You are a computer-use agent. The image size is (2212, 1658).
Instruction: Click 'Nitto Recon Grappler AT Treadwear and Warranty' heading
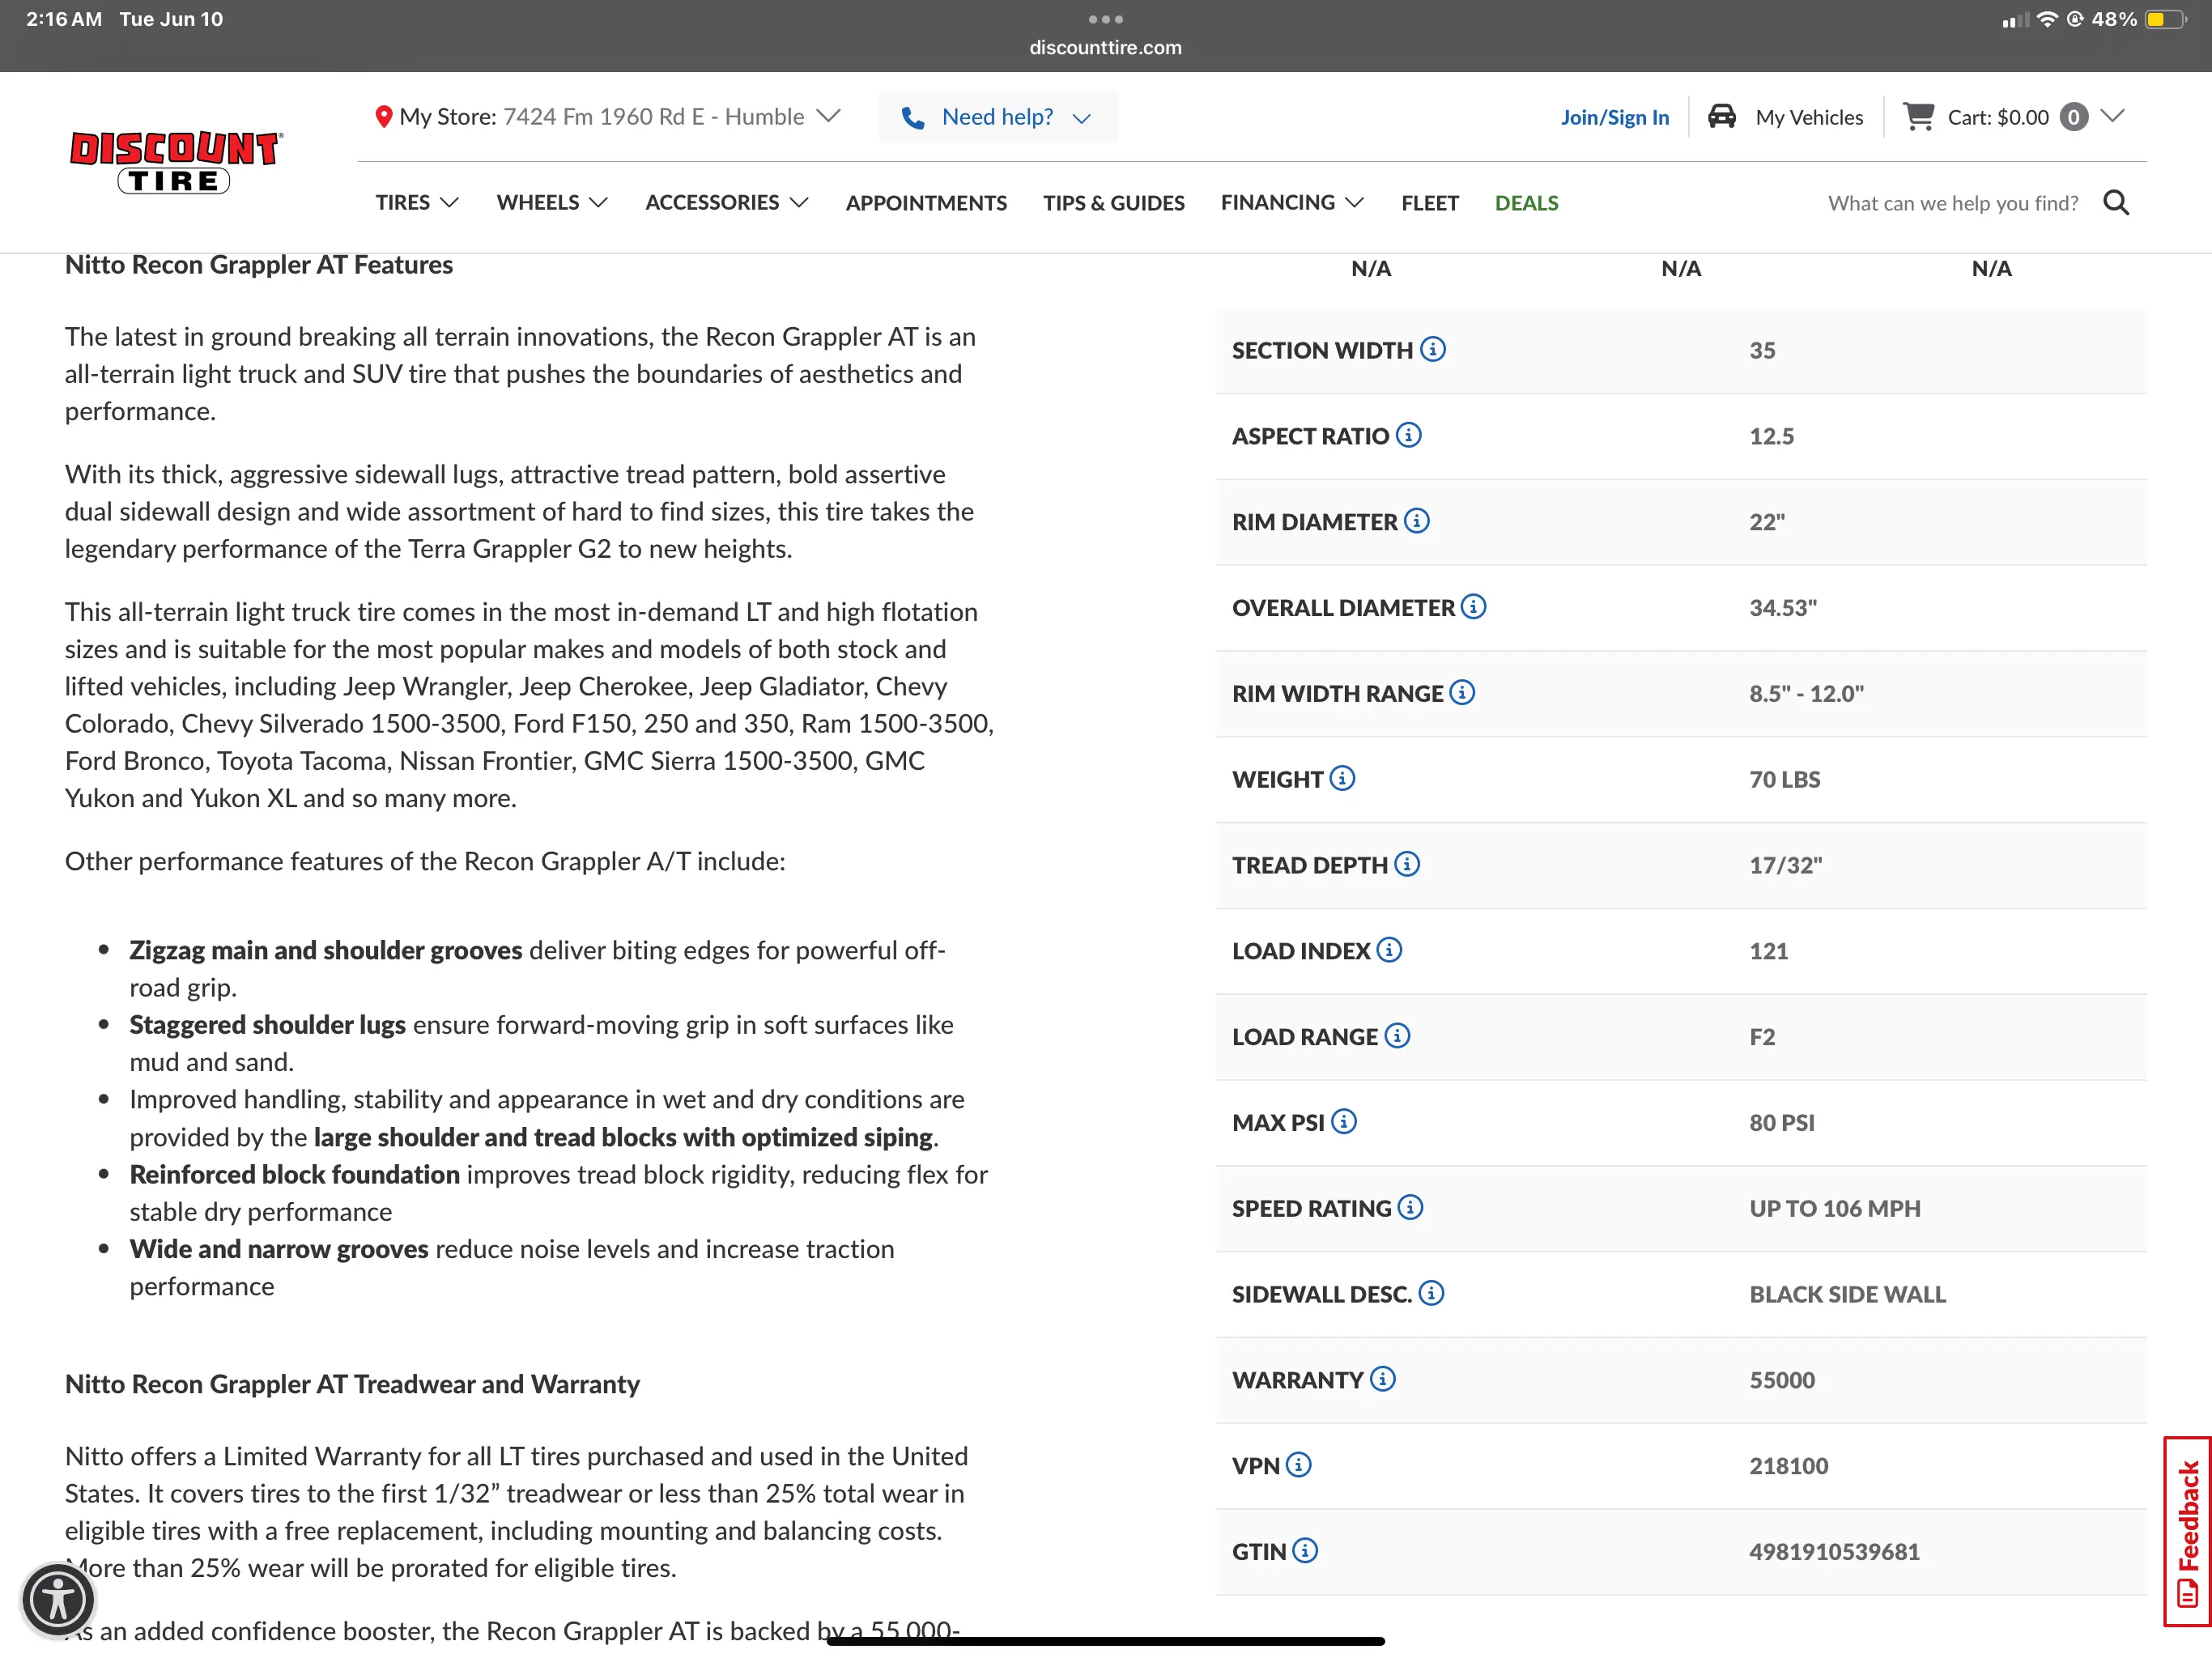point(352,1384)
